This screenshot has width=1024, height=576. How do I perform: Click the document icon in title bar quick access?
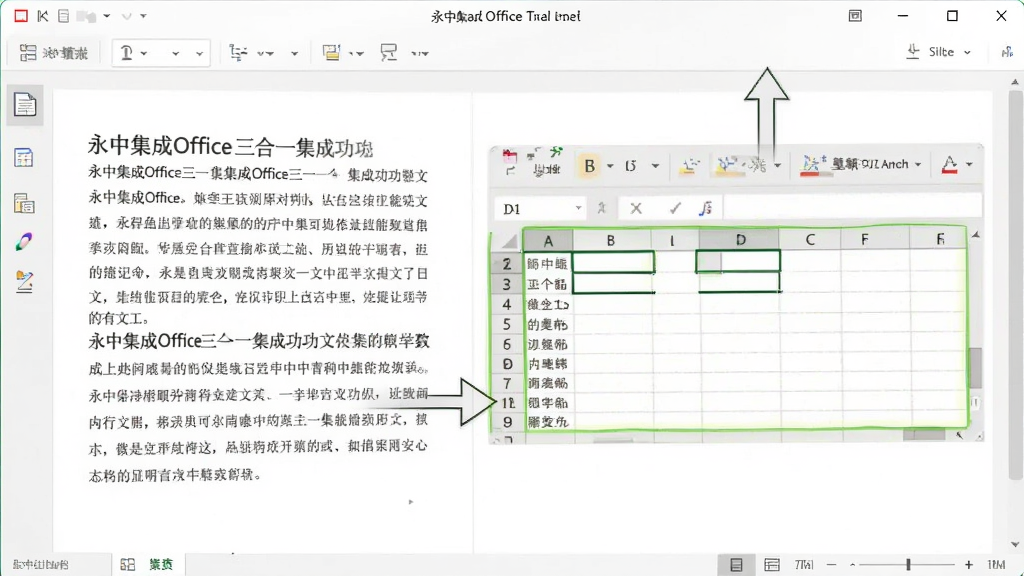63,16
